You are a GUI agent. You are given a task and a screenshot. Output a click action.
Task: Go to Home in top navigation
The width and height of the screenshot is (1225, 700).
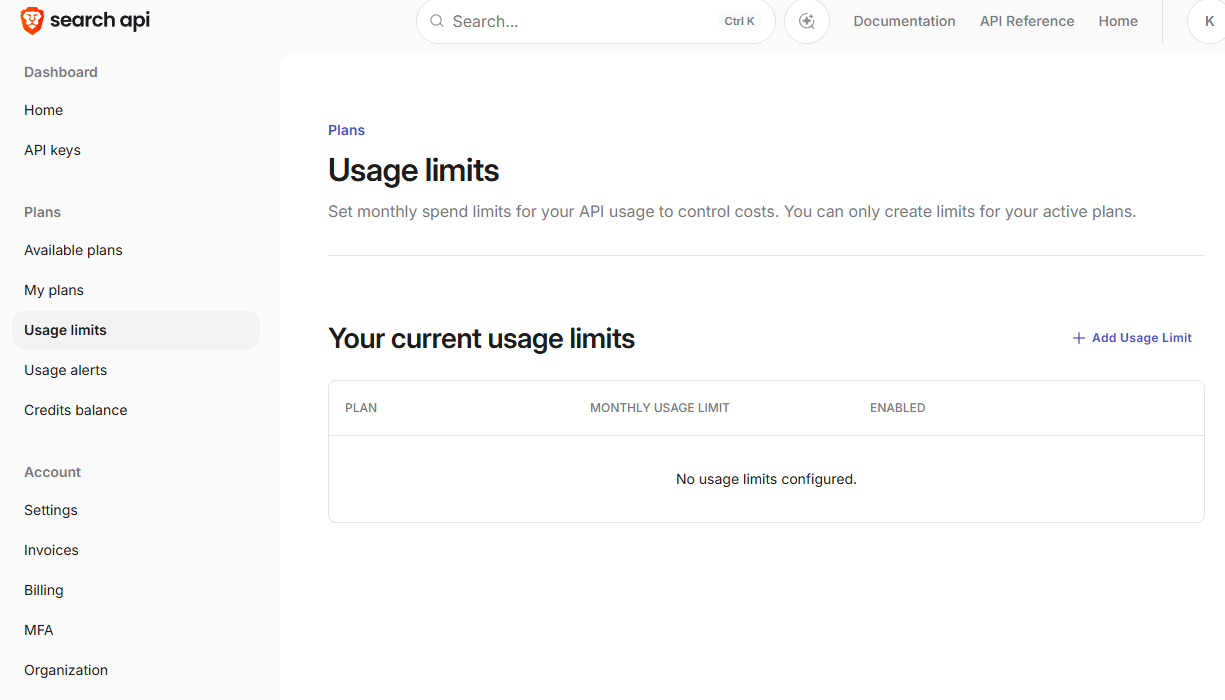[x=1118, y=21]
